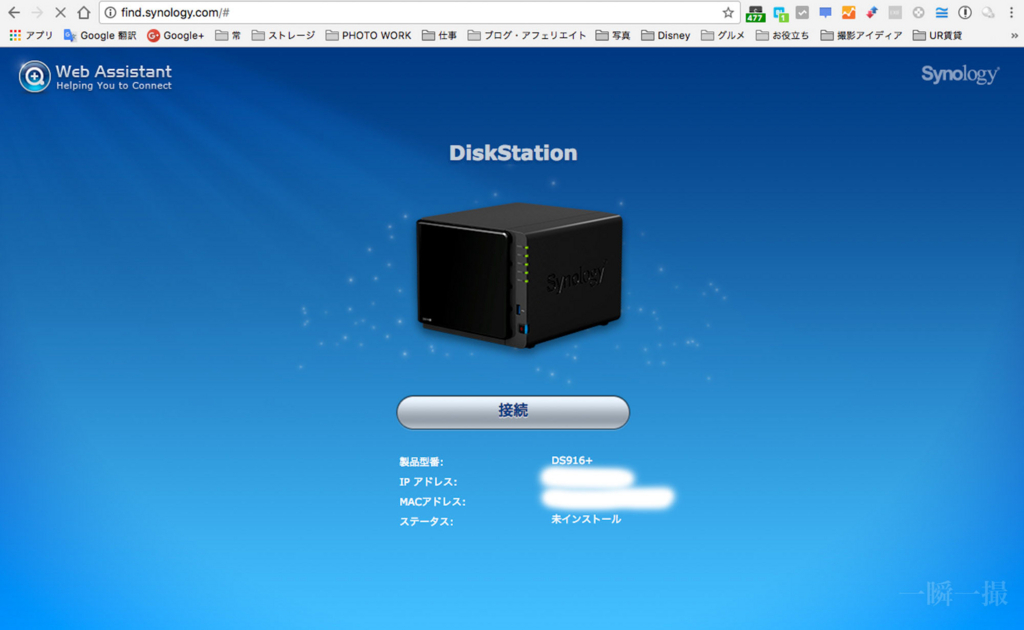The height and width of the screenshot is (630, 1024).
Task: Open the アプリ apps shortcut
Action: (x=31, y=35)
